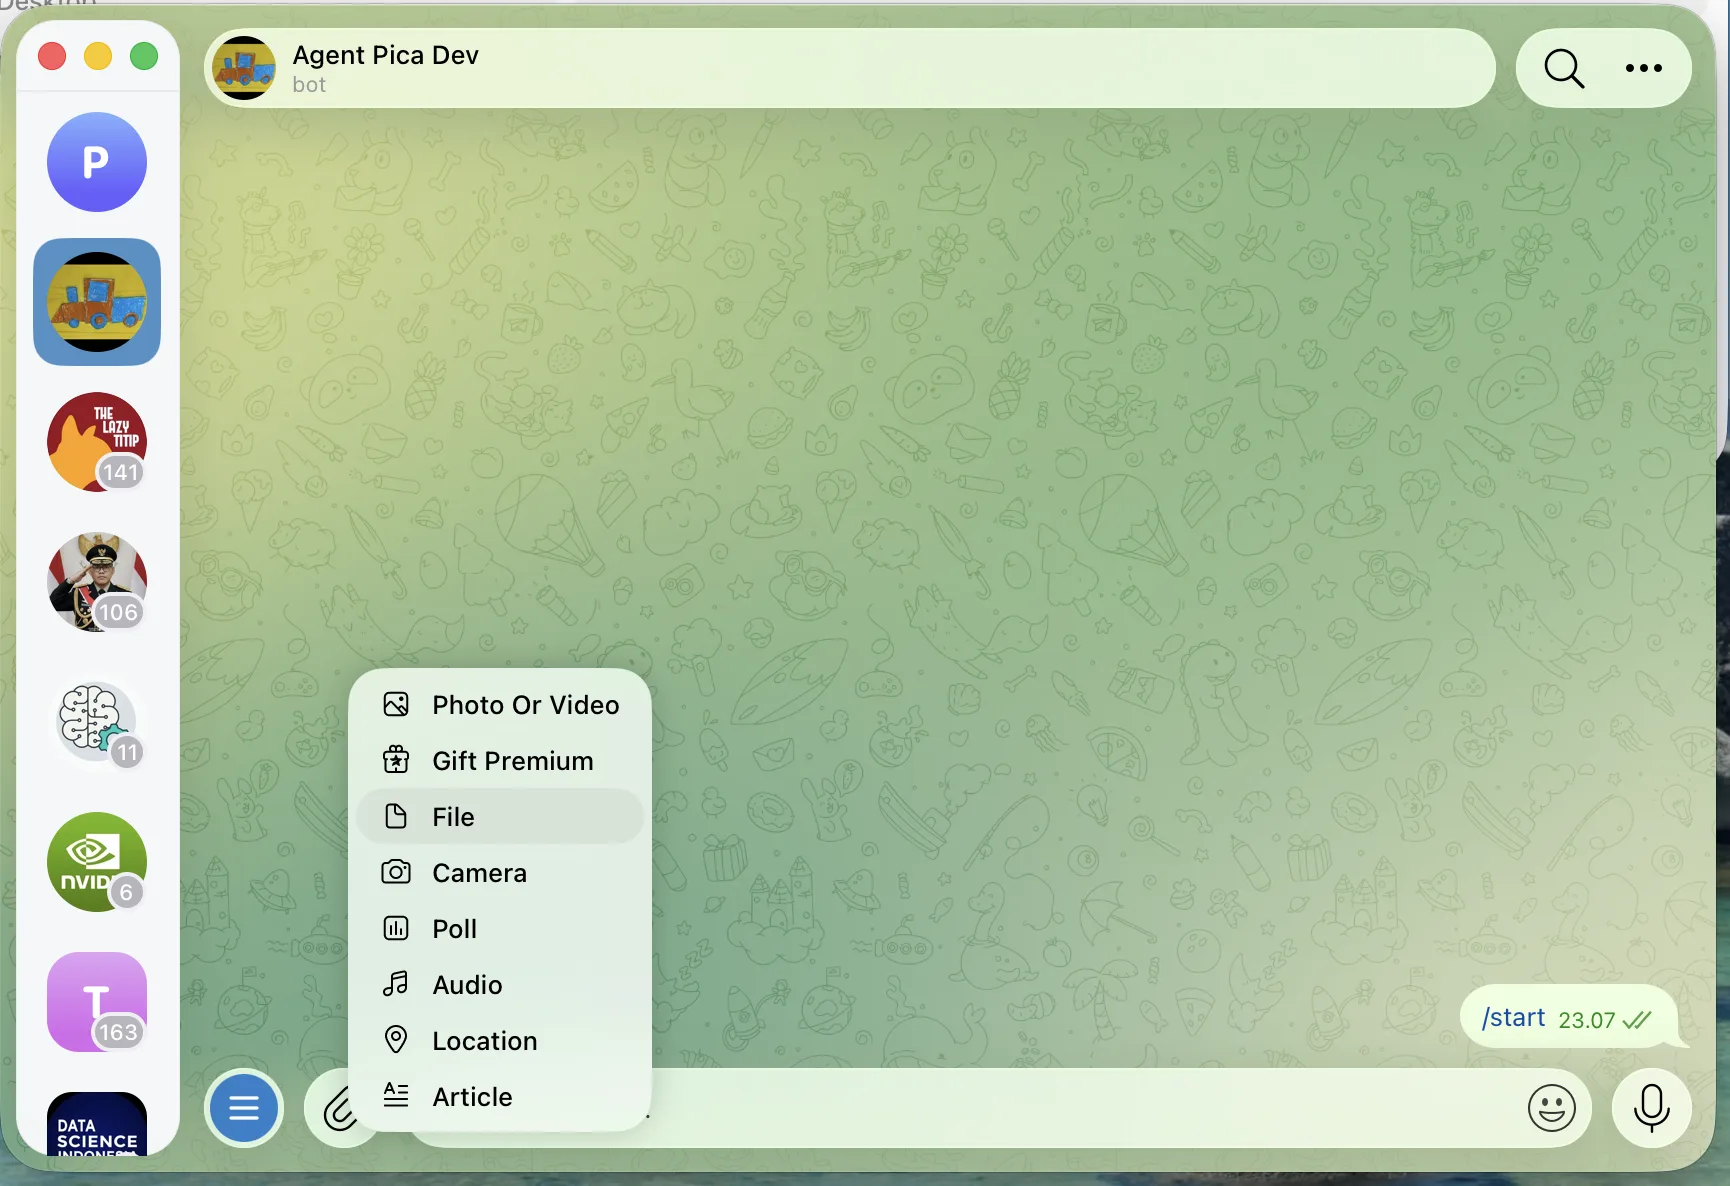The width and height of the screenshot is (1730, 1186).
Task: Click the 23.07 timestamp of /start message
Action: [x=1587, y=1020]
